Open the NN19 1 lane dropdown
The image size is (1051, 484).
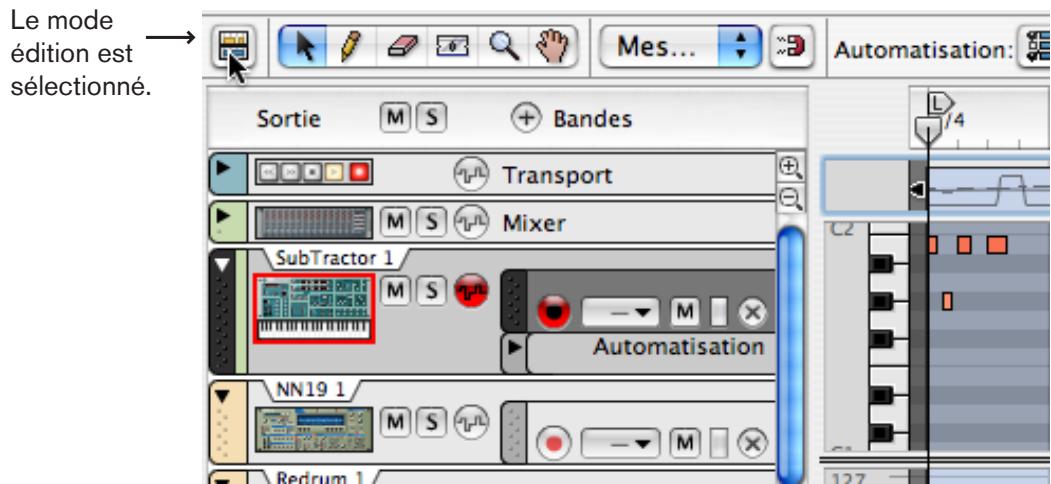coord(620,443)
